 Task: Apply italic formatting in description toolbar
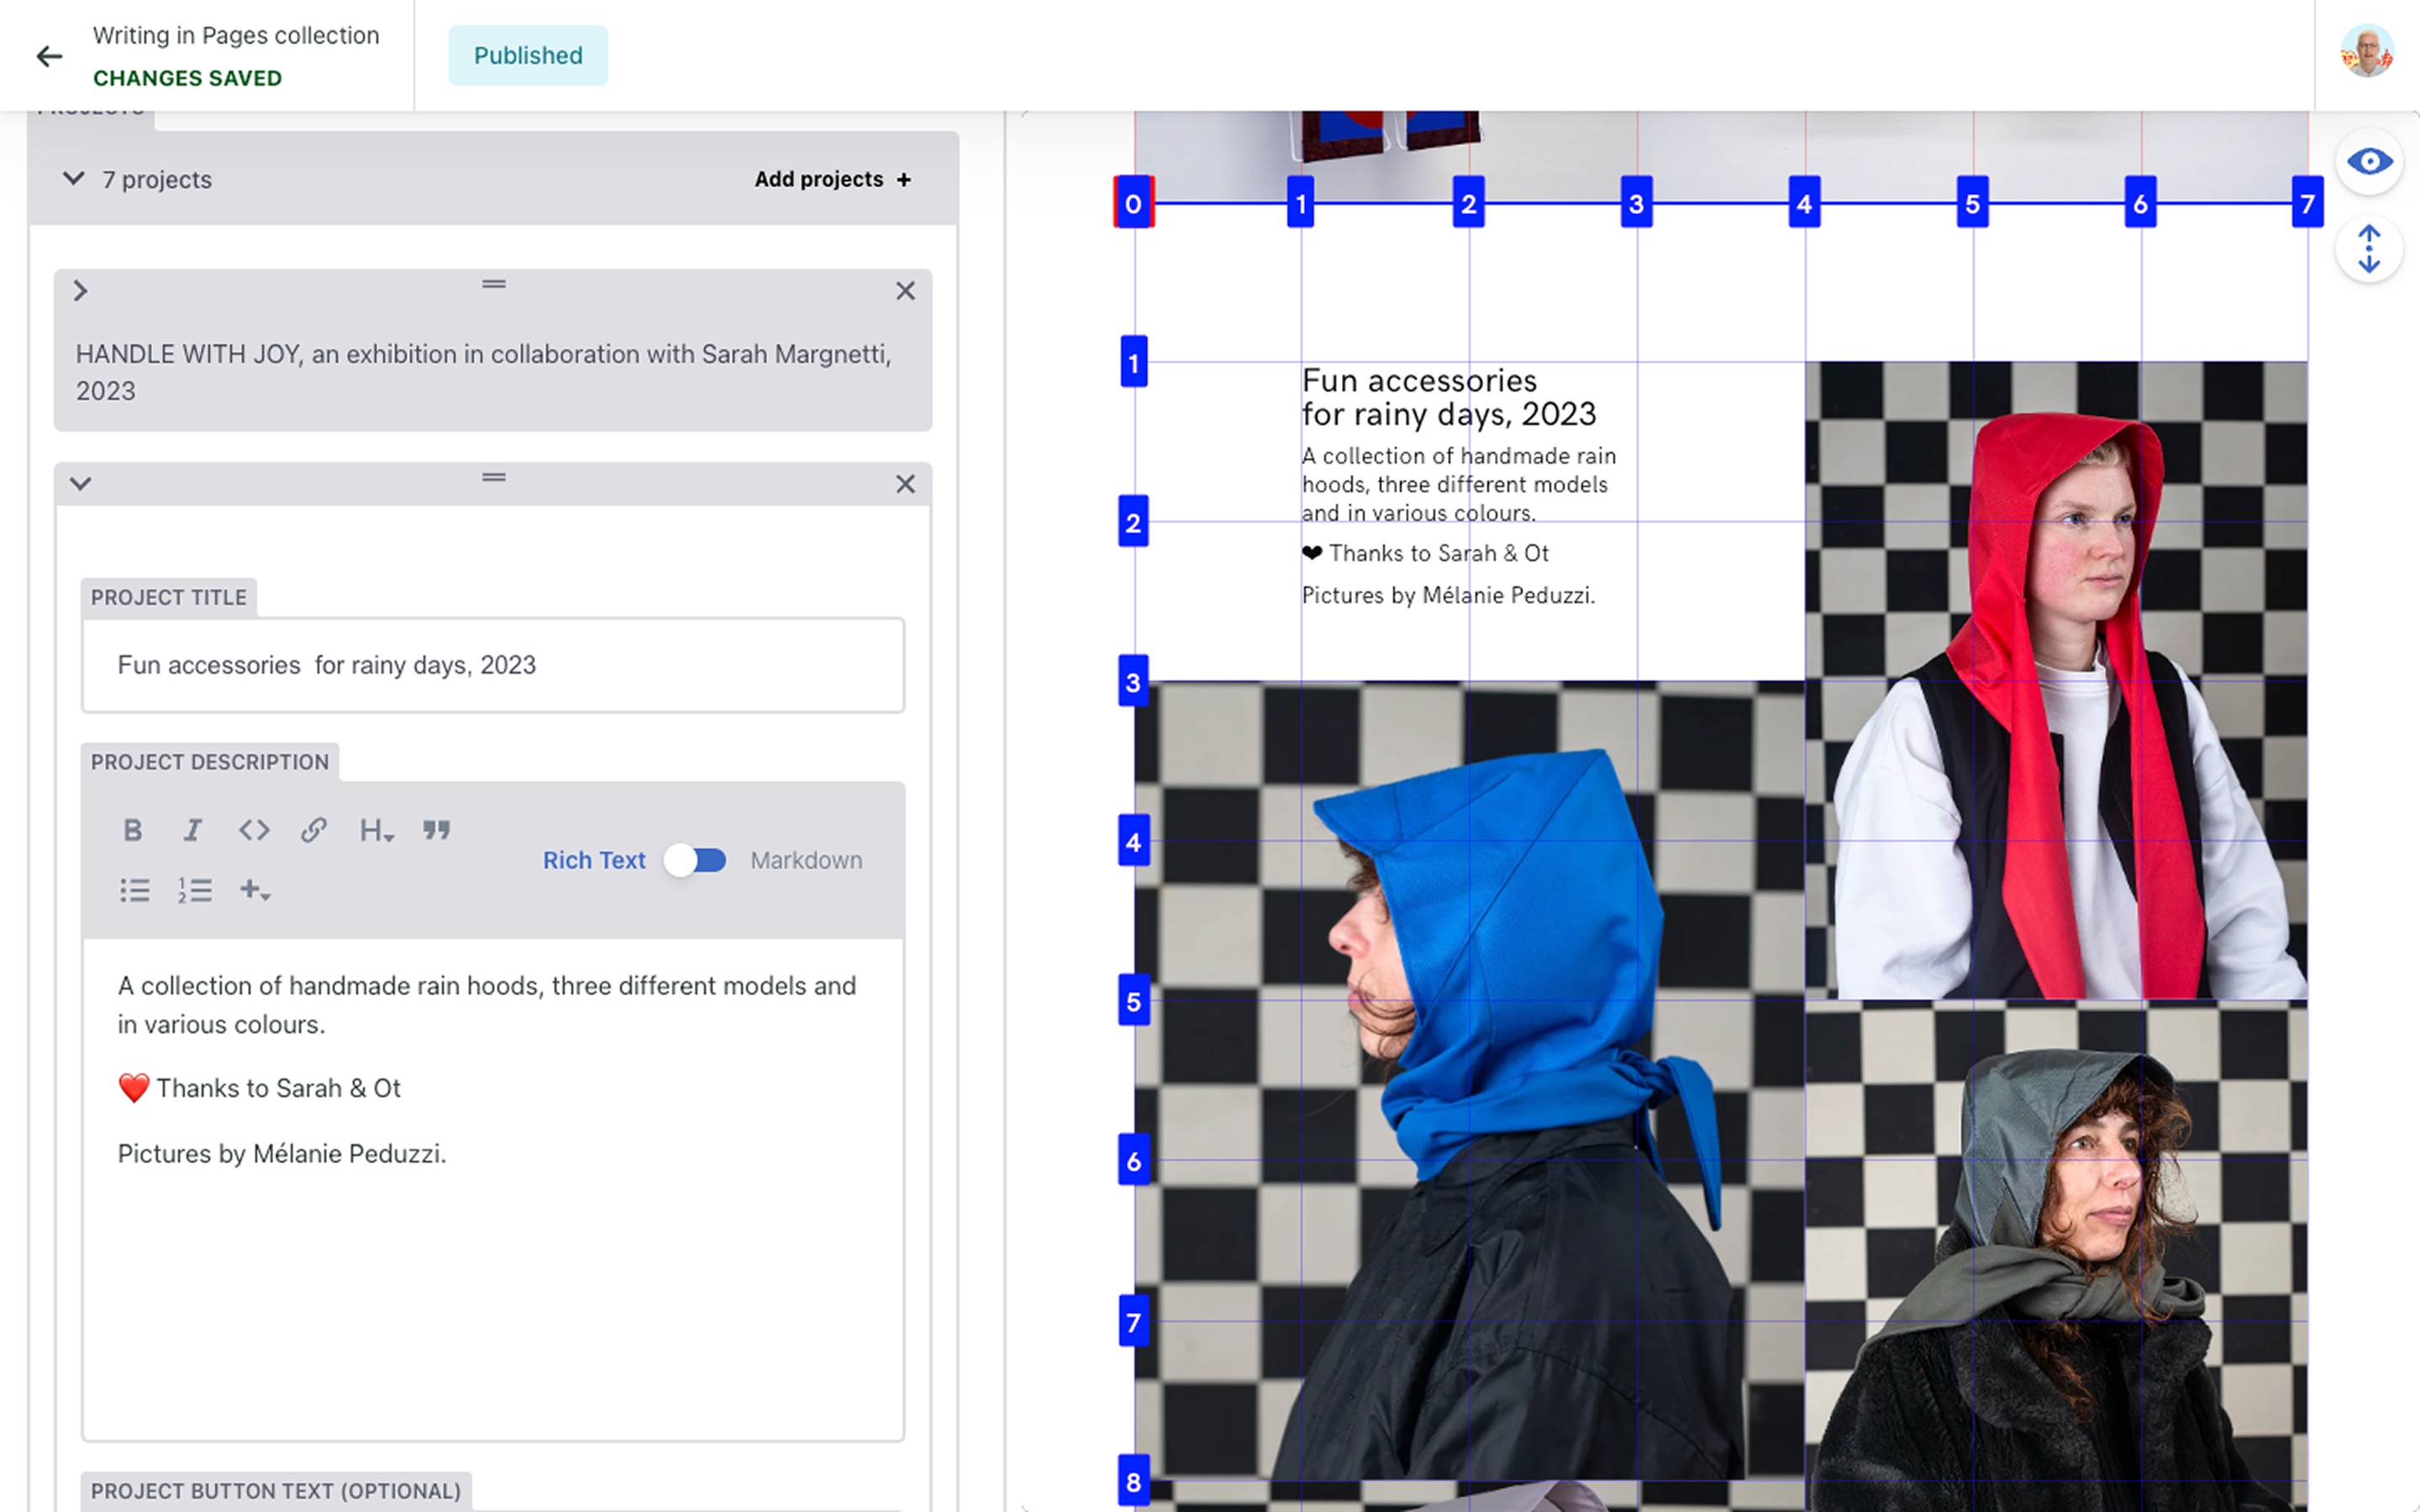[193, 830]
